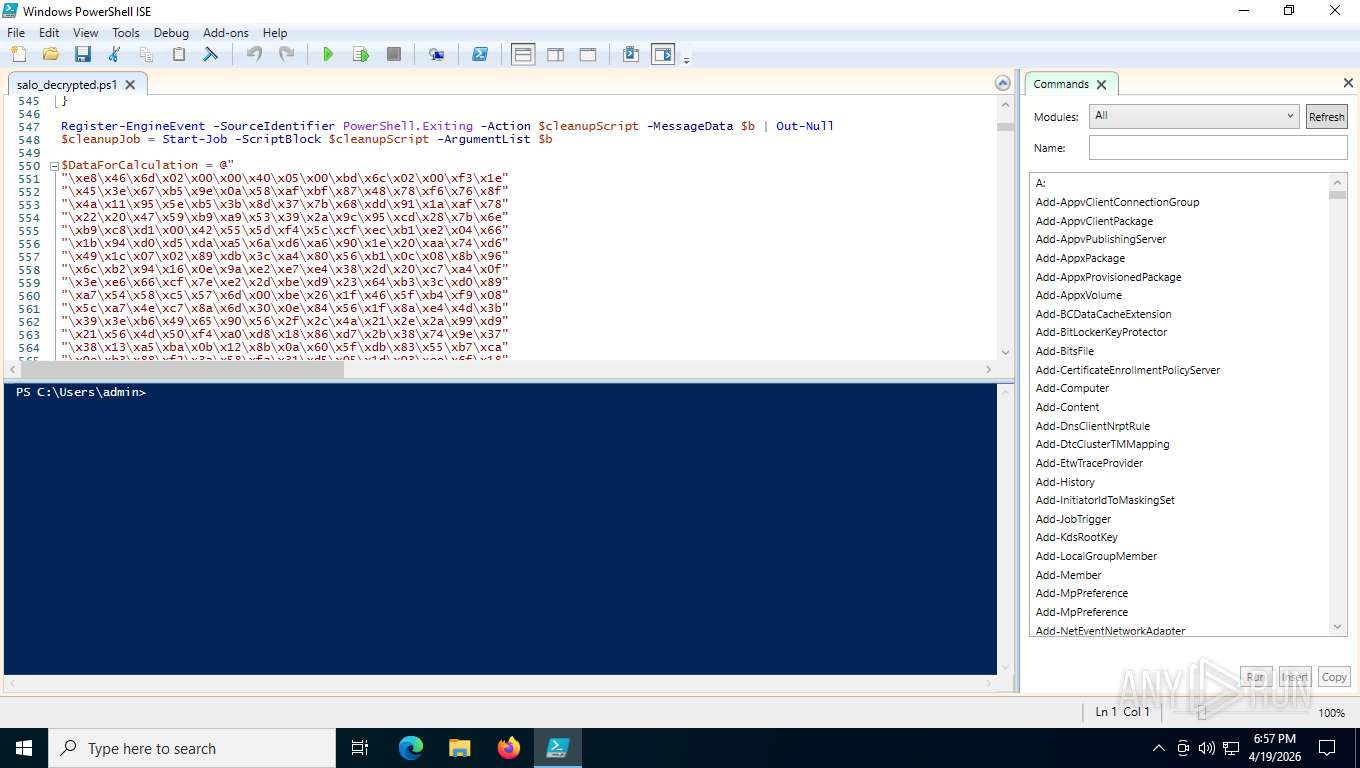Launch Firefox from taskbar
1360x768 pixels.
[x=509, y=748]
